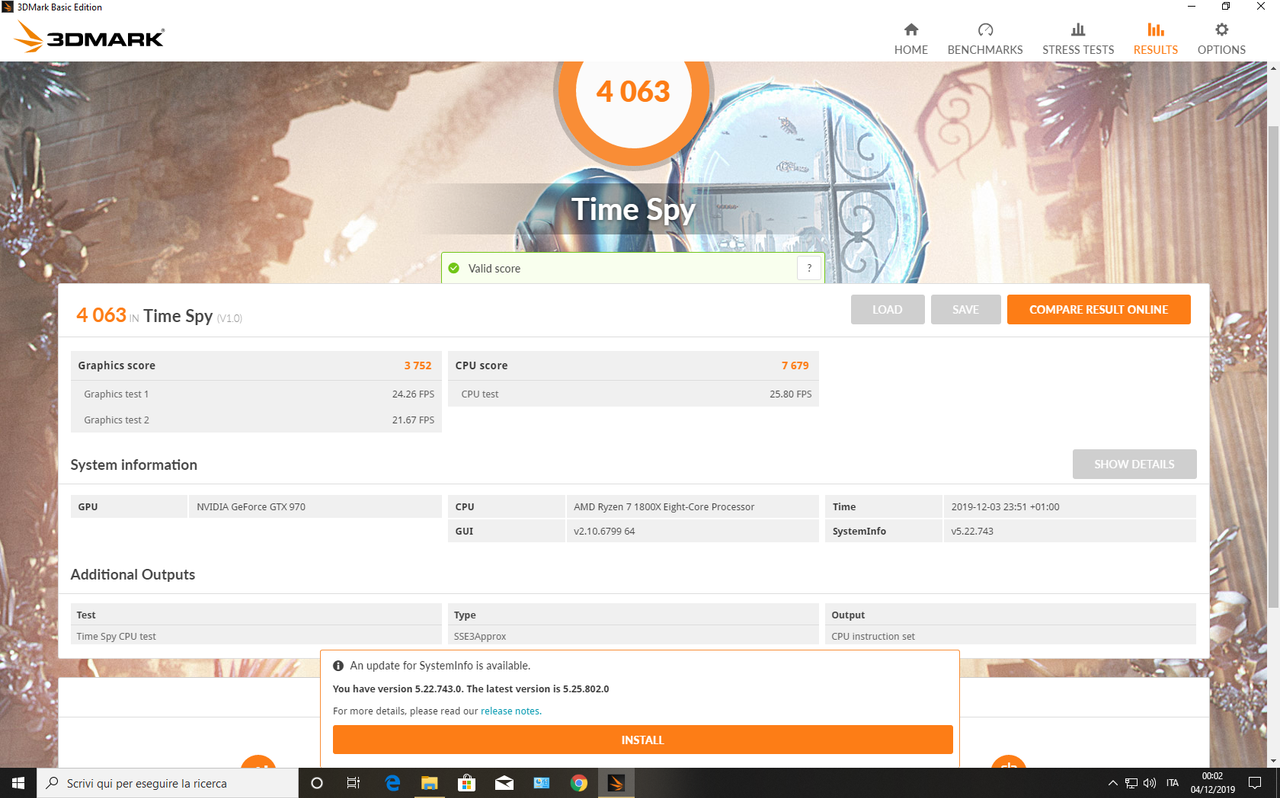Click the LOAD button
Viewport: 1280px width, 798px height.
click(x=887, y=310)
